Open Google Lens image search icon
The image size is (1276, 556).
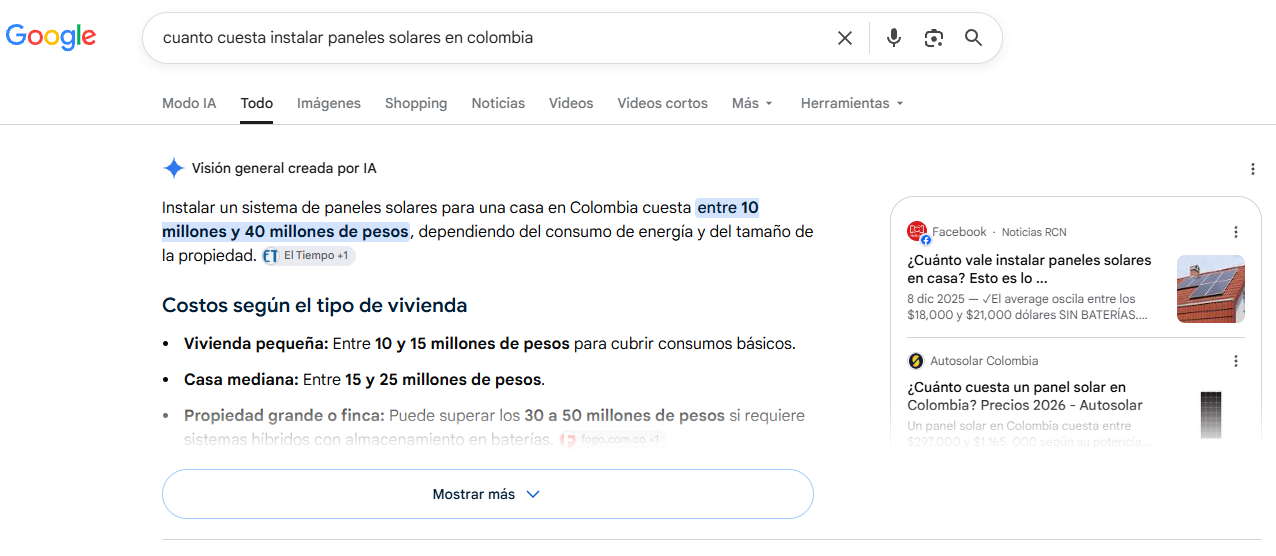pyautogui.click(x=934, y=38)
